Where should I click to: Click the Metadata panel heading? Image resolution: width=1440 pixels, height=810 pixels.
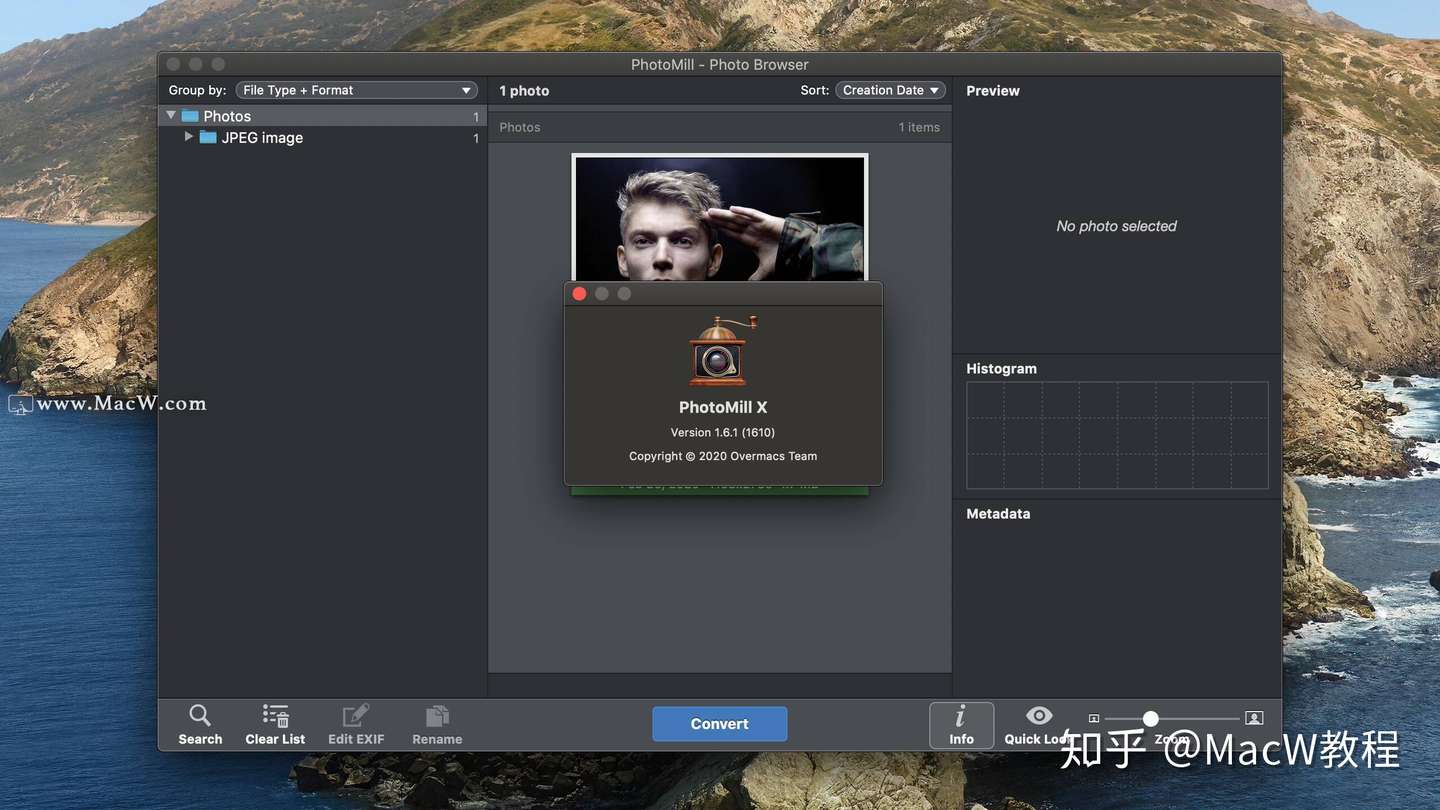[x=998, y=513]
